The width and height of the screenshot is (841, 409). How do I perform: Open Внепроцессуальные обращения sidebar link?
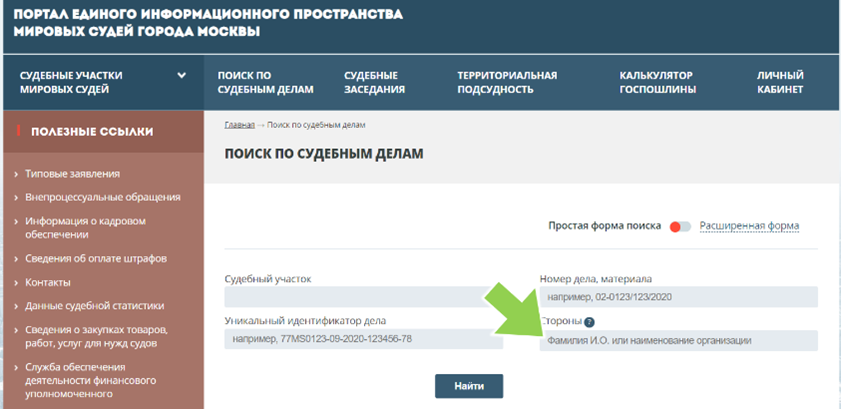pyautogui.click(x=102, y=197)
